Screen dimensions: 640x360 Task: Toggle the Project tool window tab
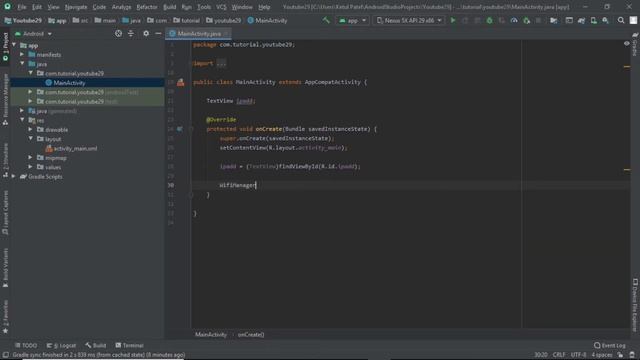pyautogui.click(x=5, y=47)
